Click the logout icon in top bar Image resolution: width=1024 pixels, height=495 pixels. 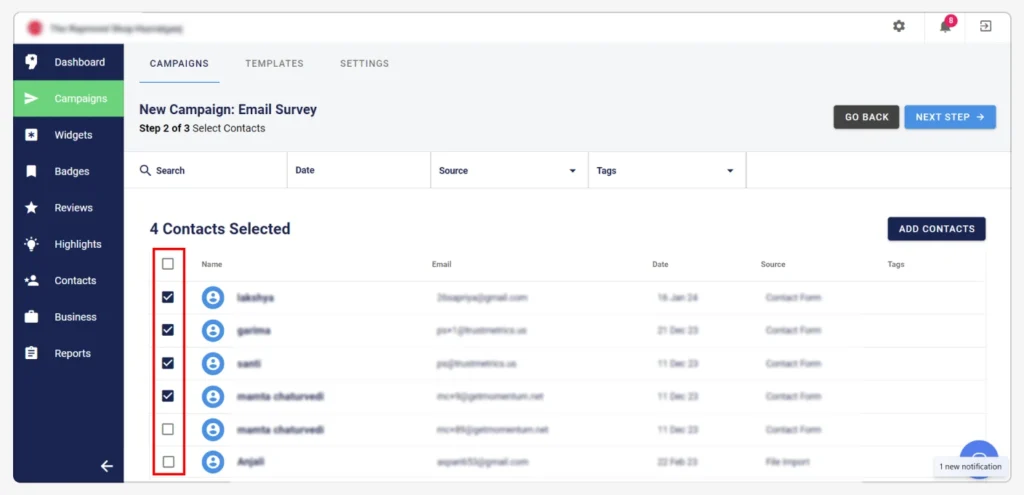(x=985, y=26)
